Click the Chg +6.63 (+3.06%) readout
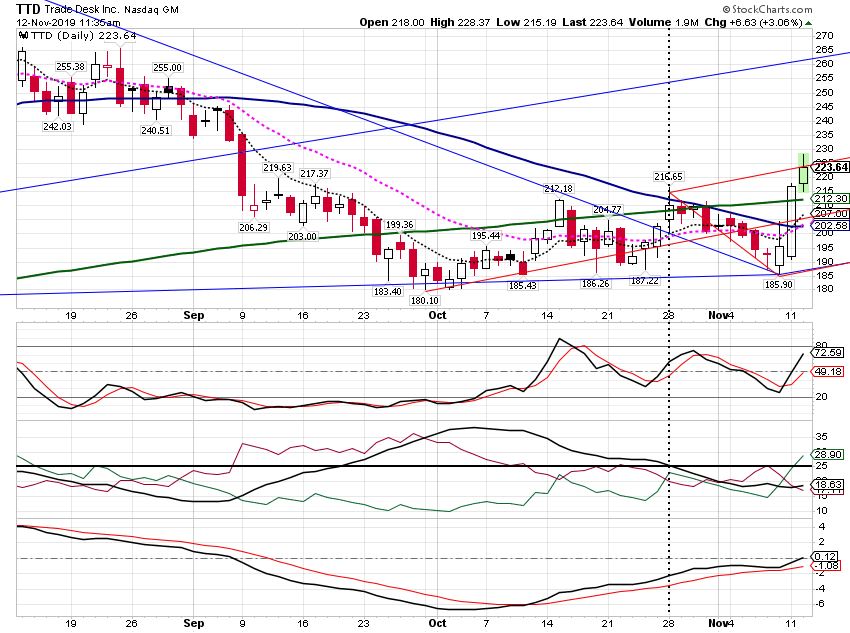The height and width of the screenshot is (633, 850). pos(753,22)
